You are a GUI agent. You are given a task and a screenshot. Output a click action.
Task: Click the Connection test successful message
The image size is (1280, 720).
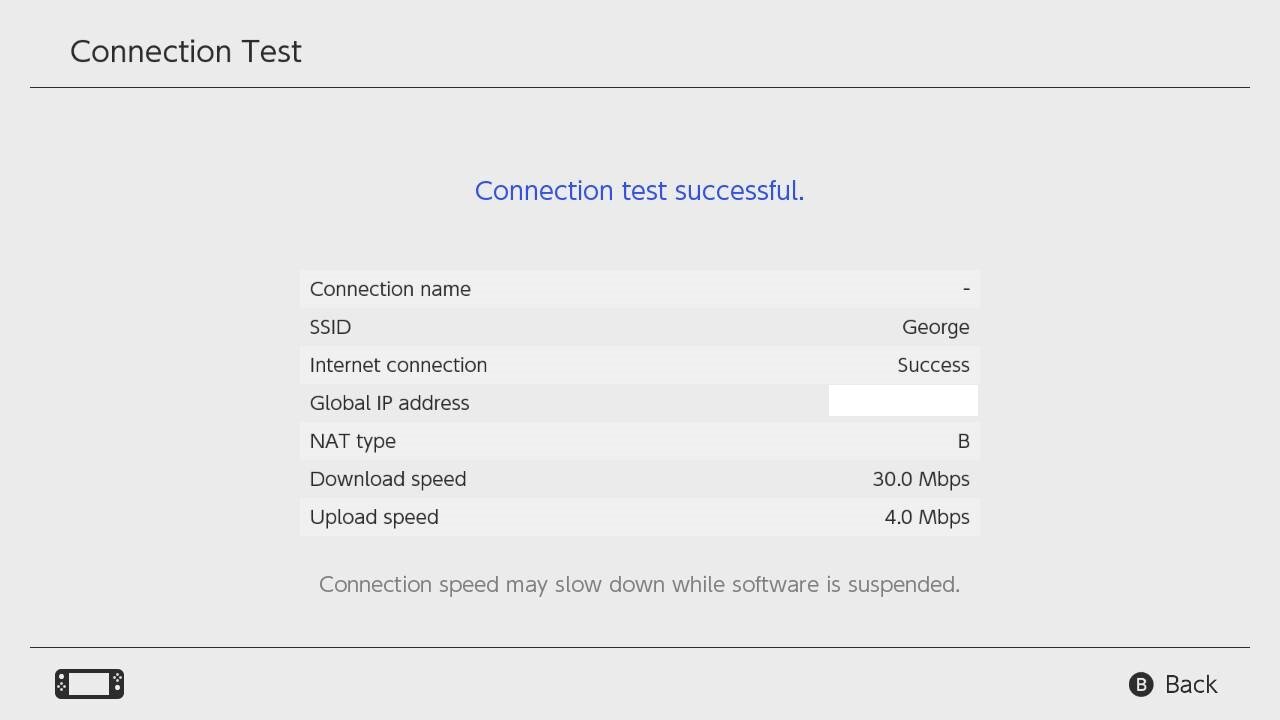[x=639, y=191]
